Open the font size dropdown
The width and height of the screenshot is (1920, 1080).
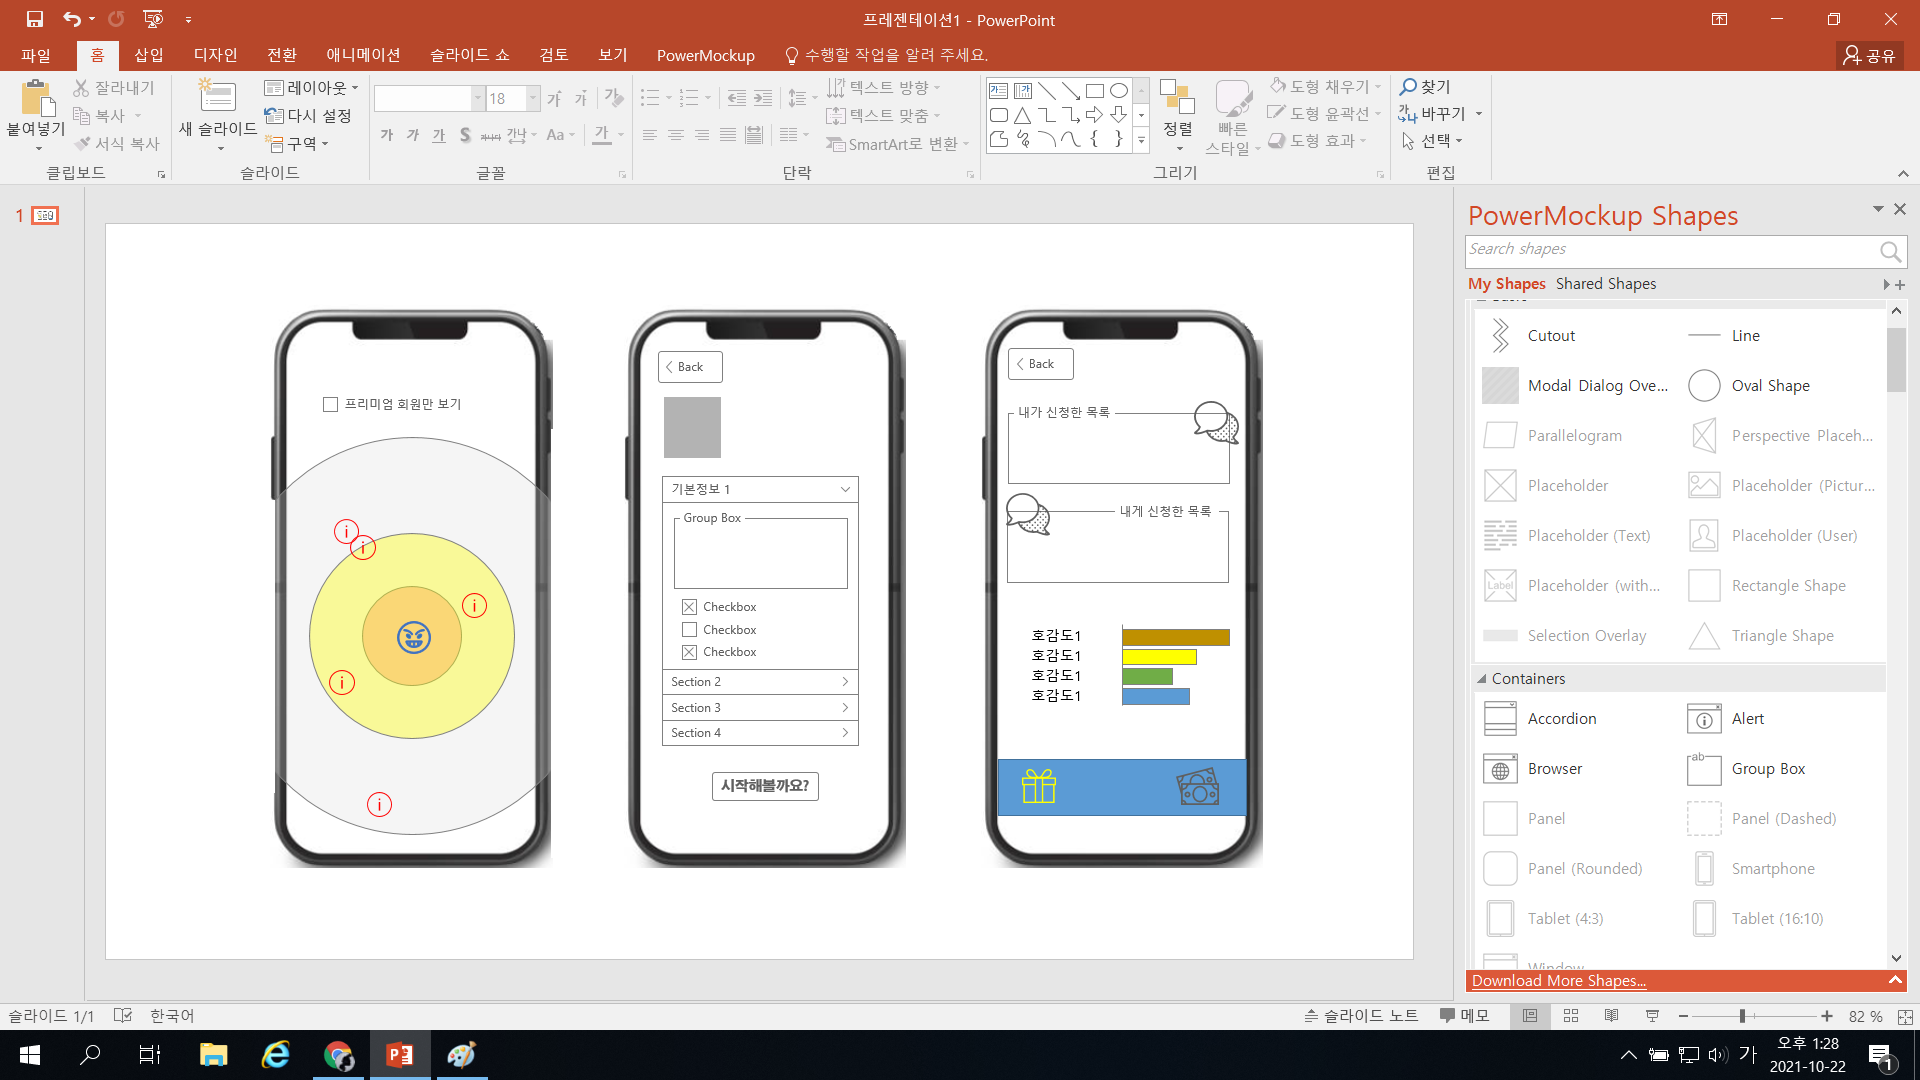pyautogui.click(x=533, y=98)
